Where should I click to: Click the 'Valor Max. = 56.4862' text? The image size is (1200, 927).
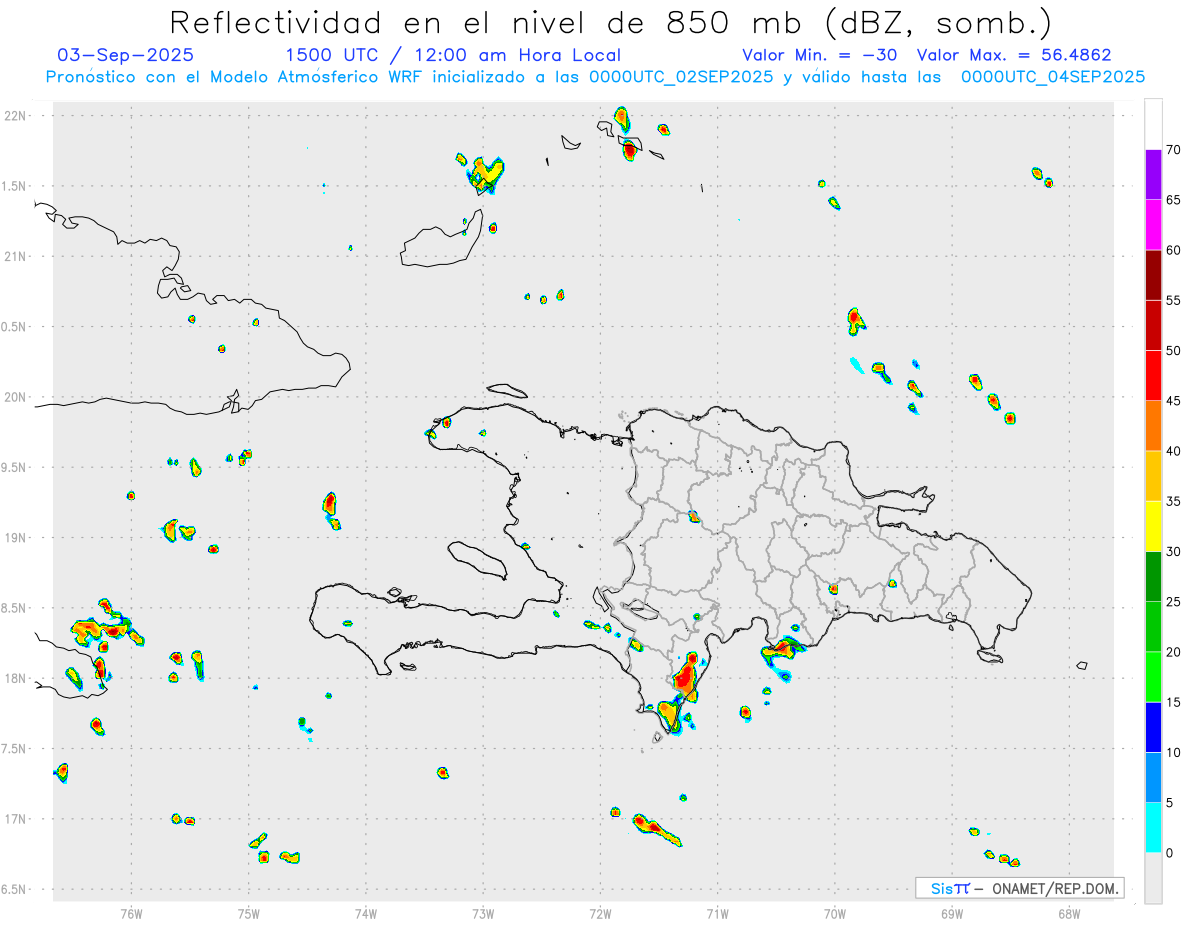point(1014,55)
